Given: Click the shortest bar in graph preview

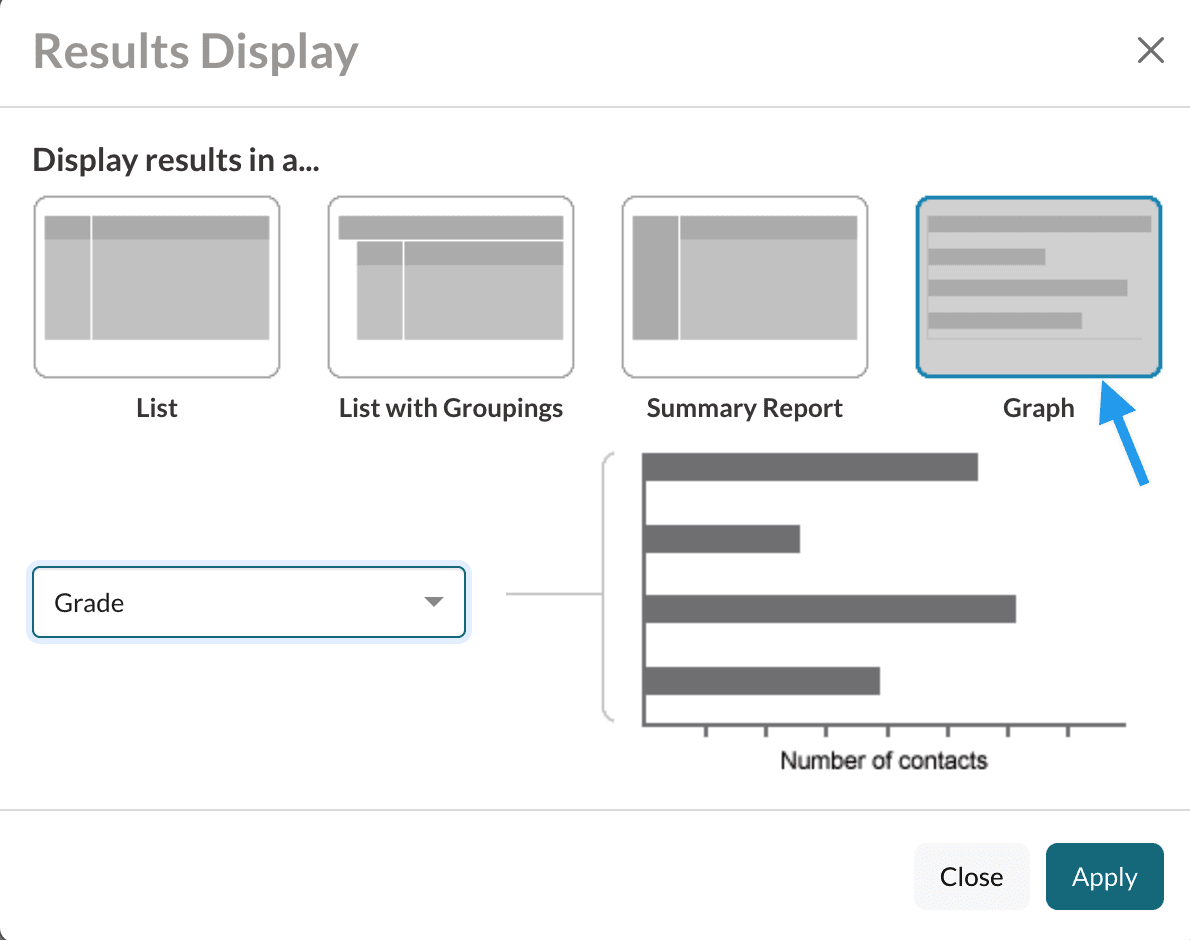Looking at the screenshot, I should click(722, 539).
